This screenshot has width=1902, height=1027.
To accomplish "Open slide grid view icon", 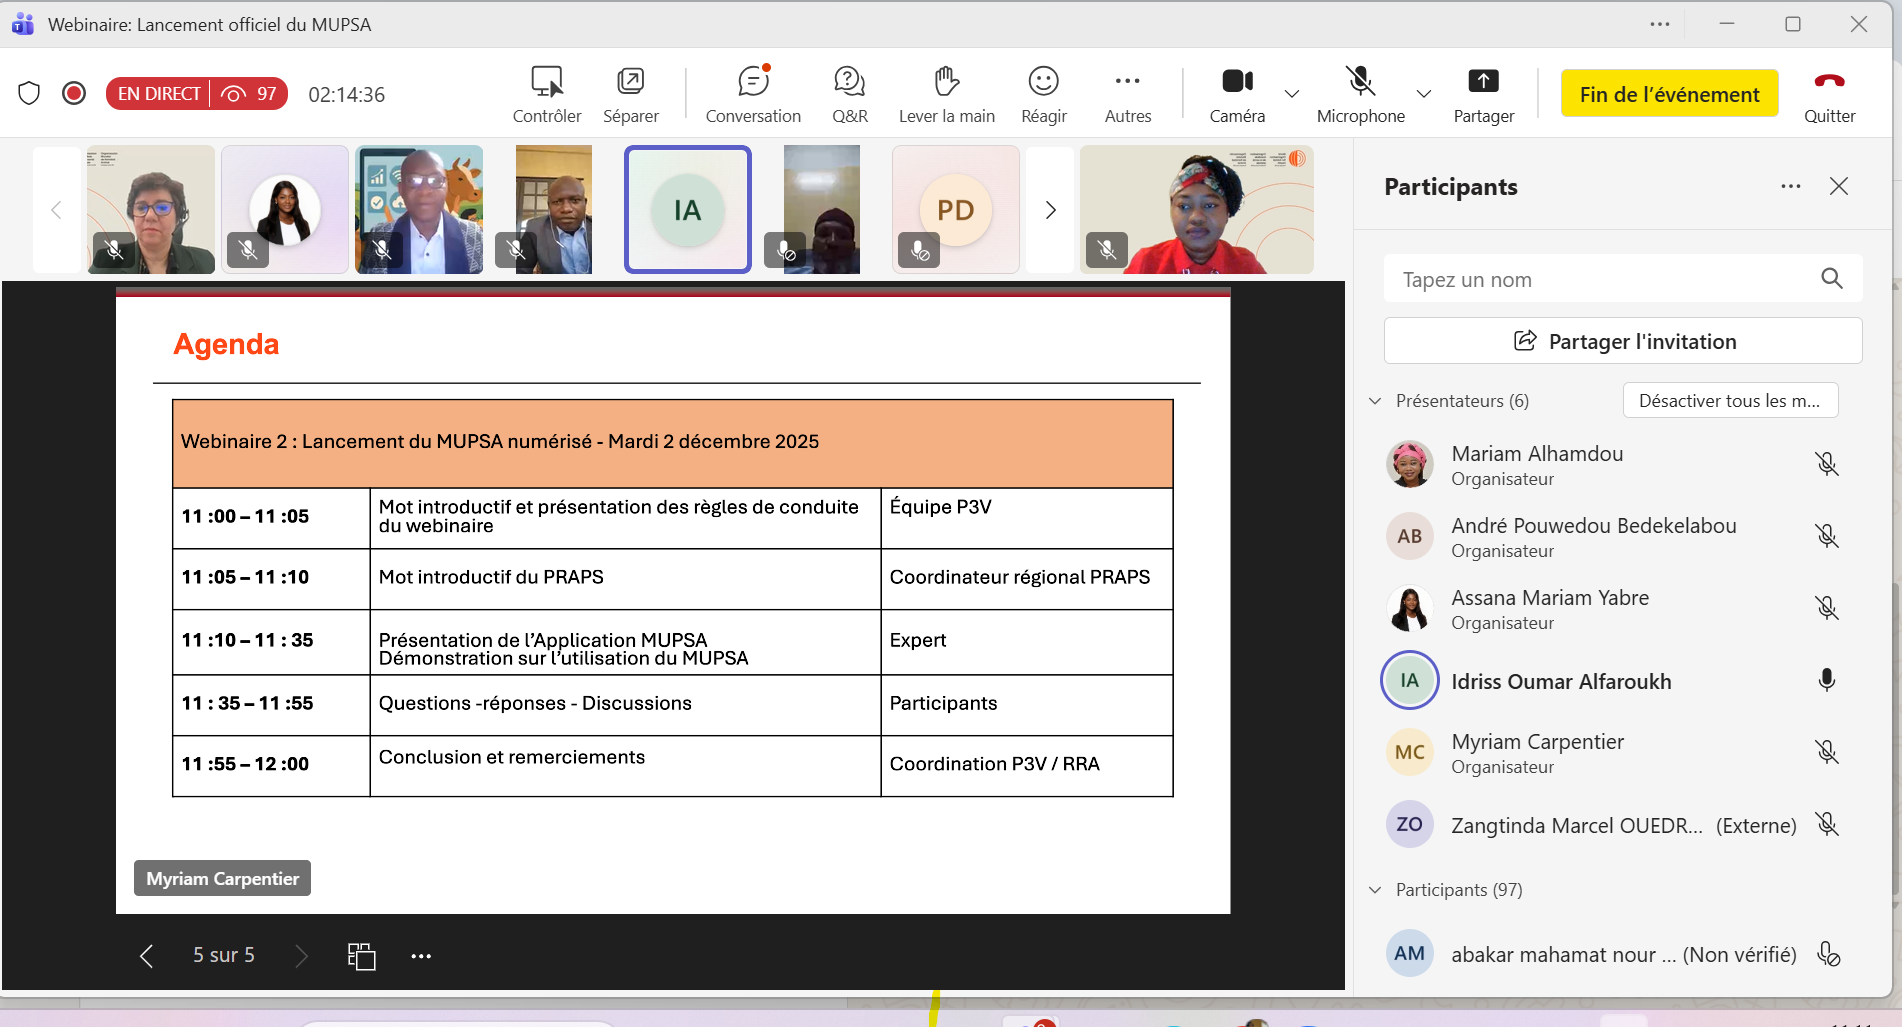I will pos(361,956).
